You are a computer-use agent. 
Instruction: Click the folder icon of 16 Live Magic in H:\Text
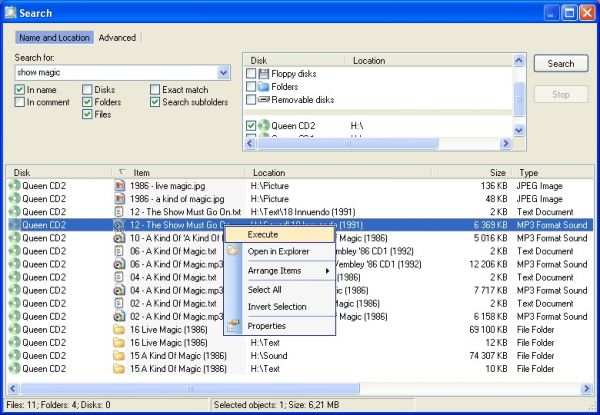(119, 342)
